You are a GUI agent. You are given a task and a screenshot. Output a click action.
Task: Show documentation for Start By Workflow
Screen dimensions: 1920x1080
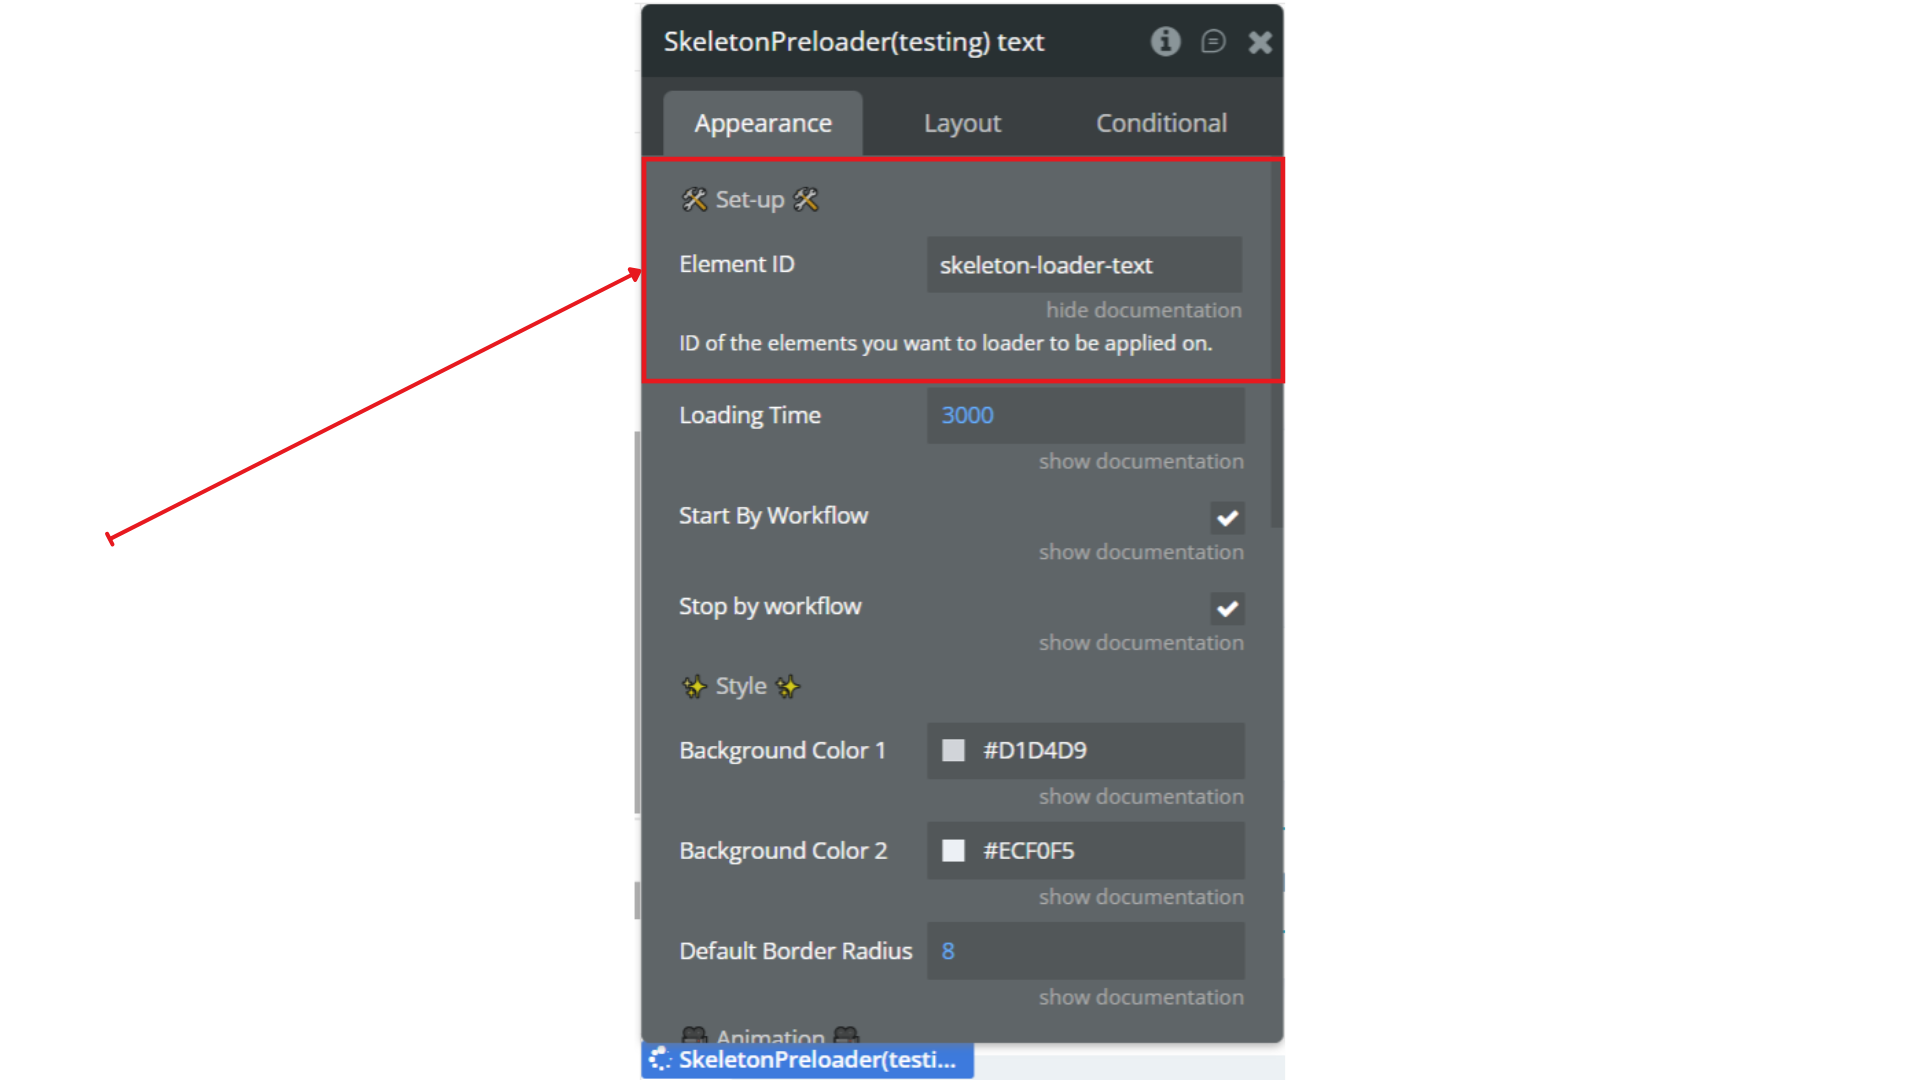[1141, 552]
